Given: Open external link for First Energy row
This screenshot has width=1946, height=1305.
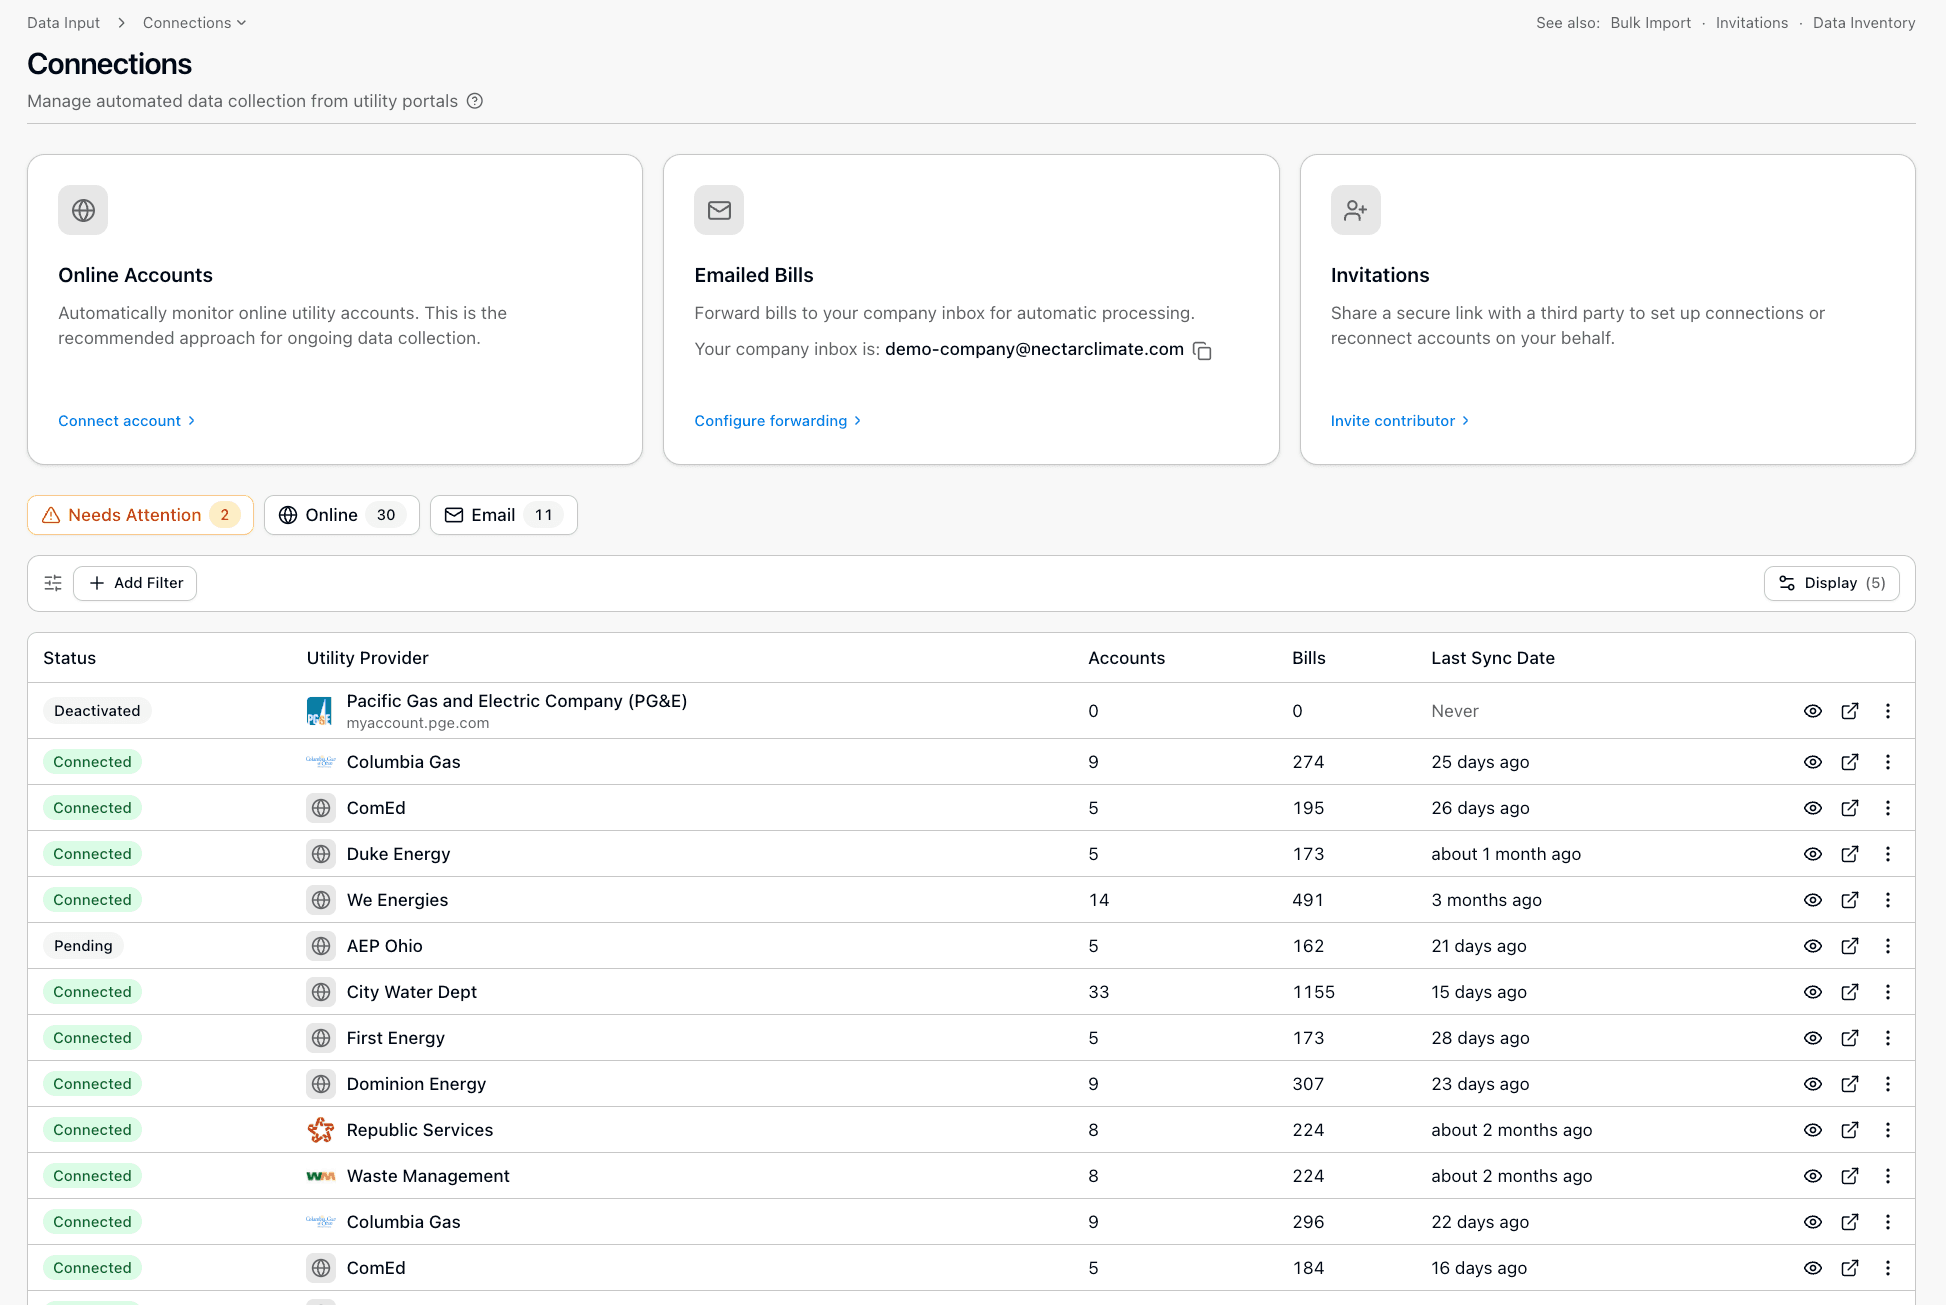Looking at the screenshot, I should (x=1850, y=1038).
